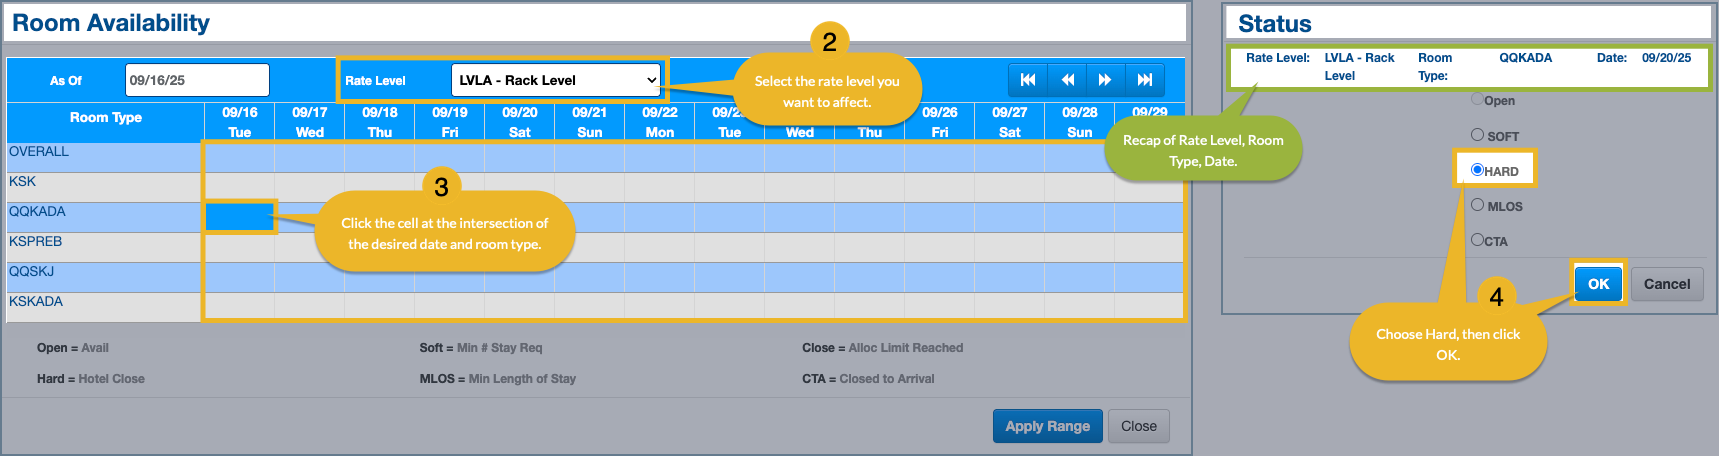Choose the HARD status radio button

pyautogui.click(x=1477, y=170)
